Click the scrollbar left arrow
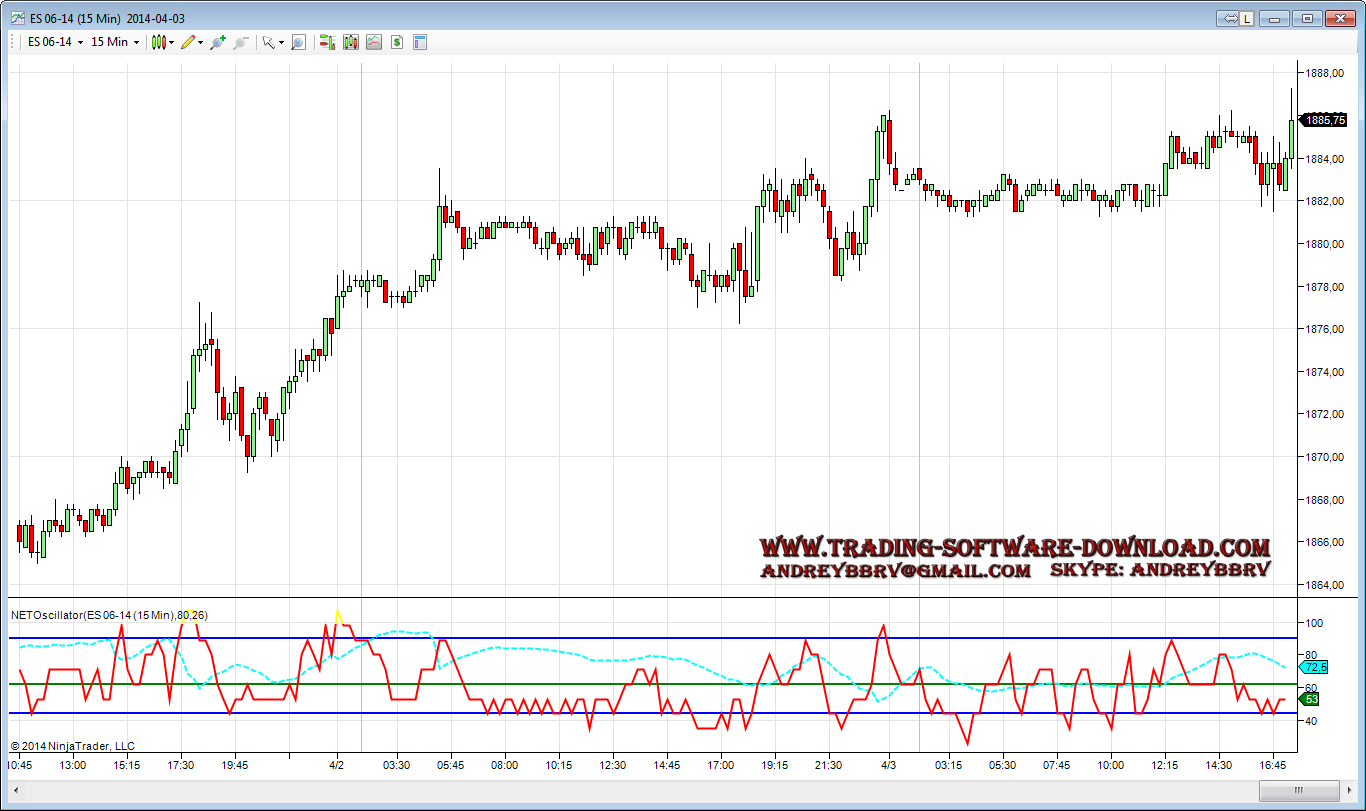This screenshot has width=1366, height=811. tap(15, 791)
